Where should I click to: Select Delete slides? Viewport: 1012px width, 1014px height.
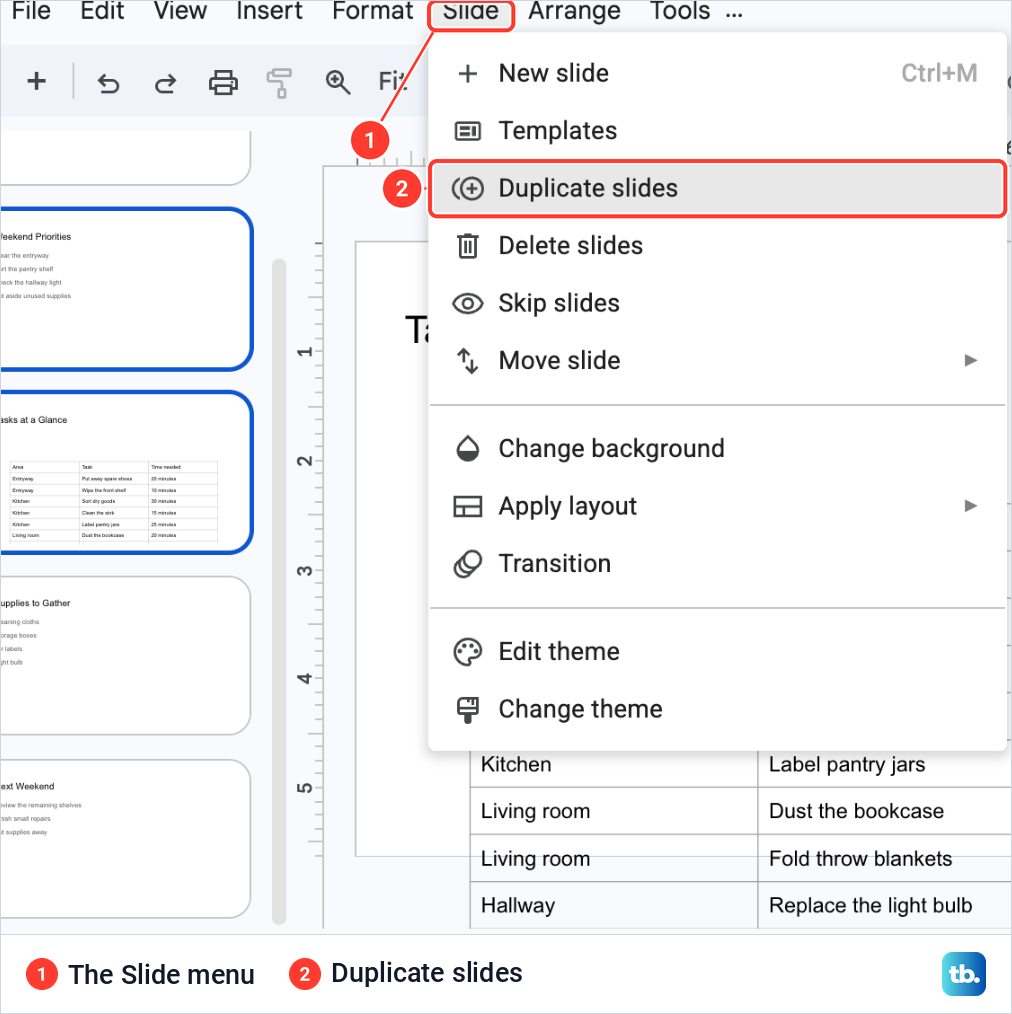[718, 246]
